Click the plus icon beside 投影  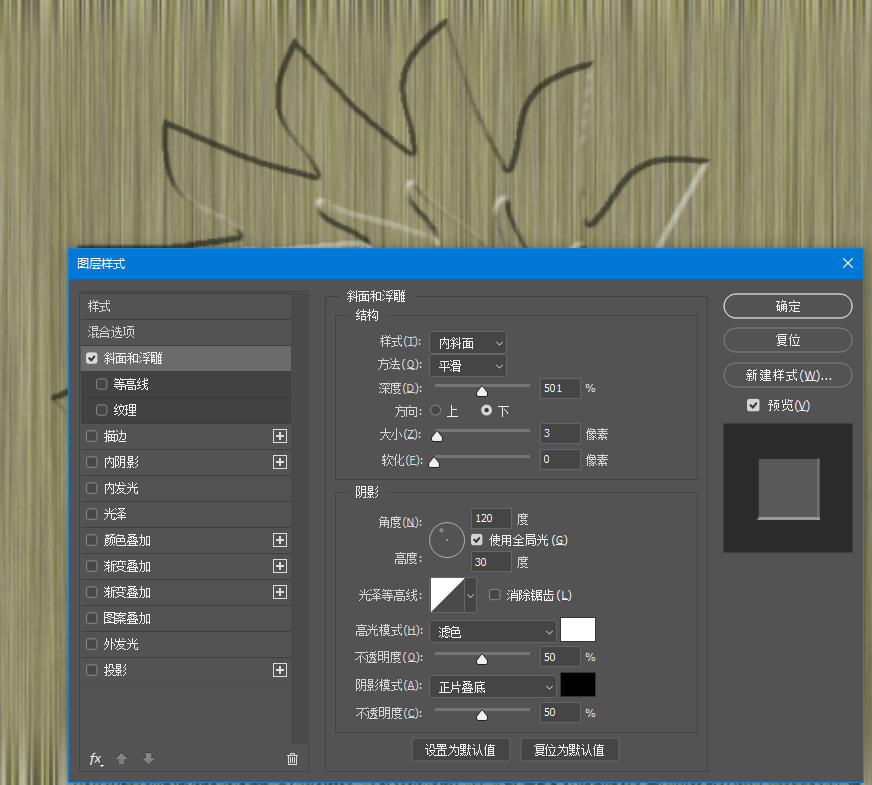point(280,670)
